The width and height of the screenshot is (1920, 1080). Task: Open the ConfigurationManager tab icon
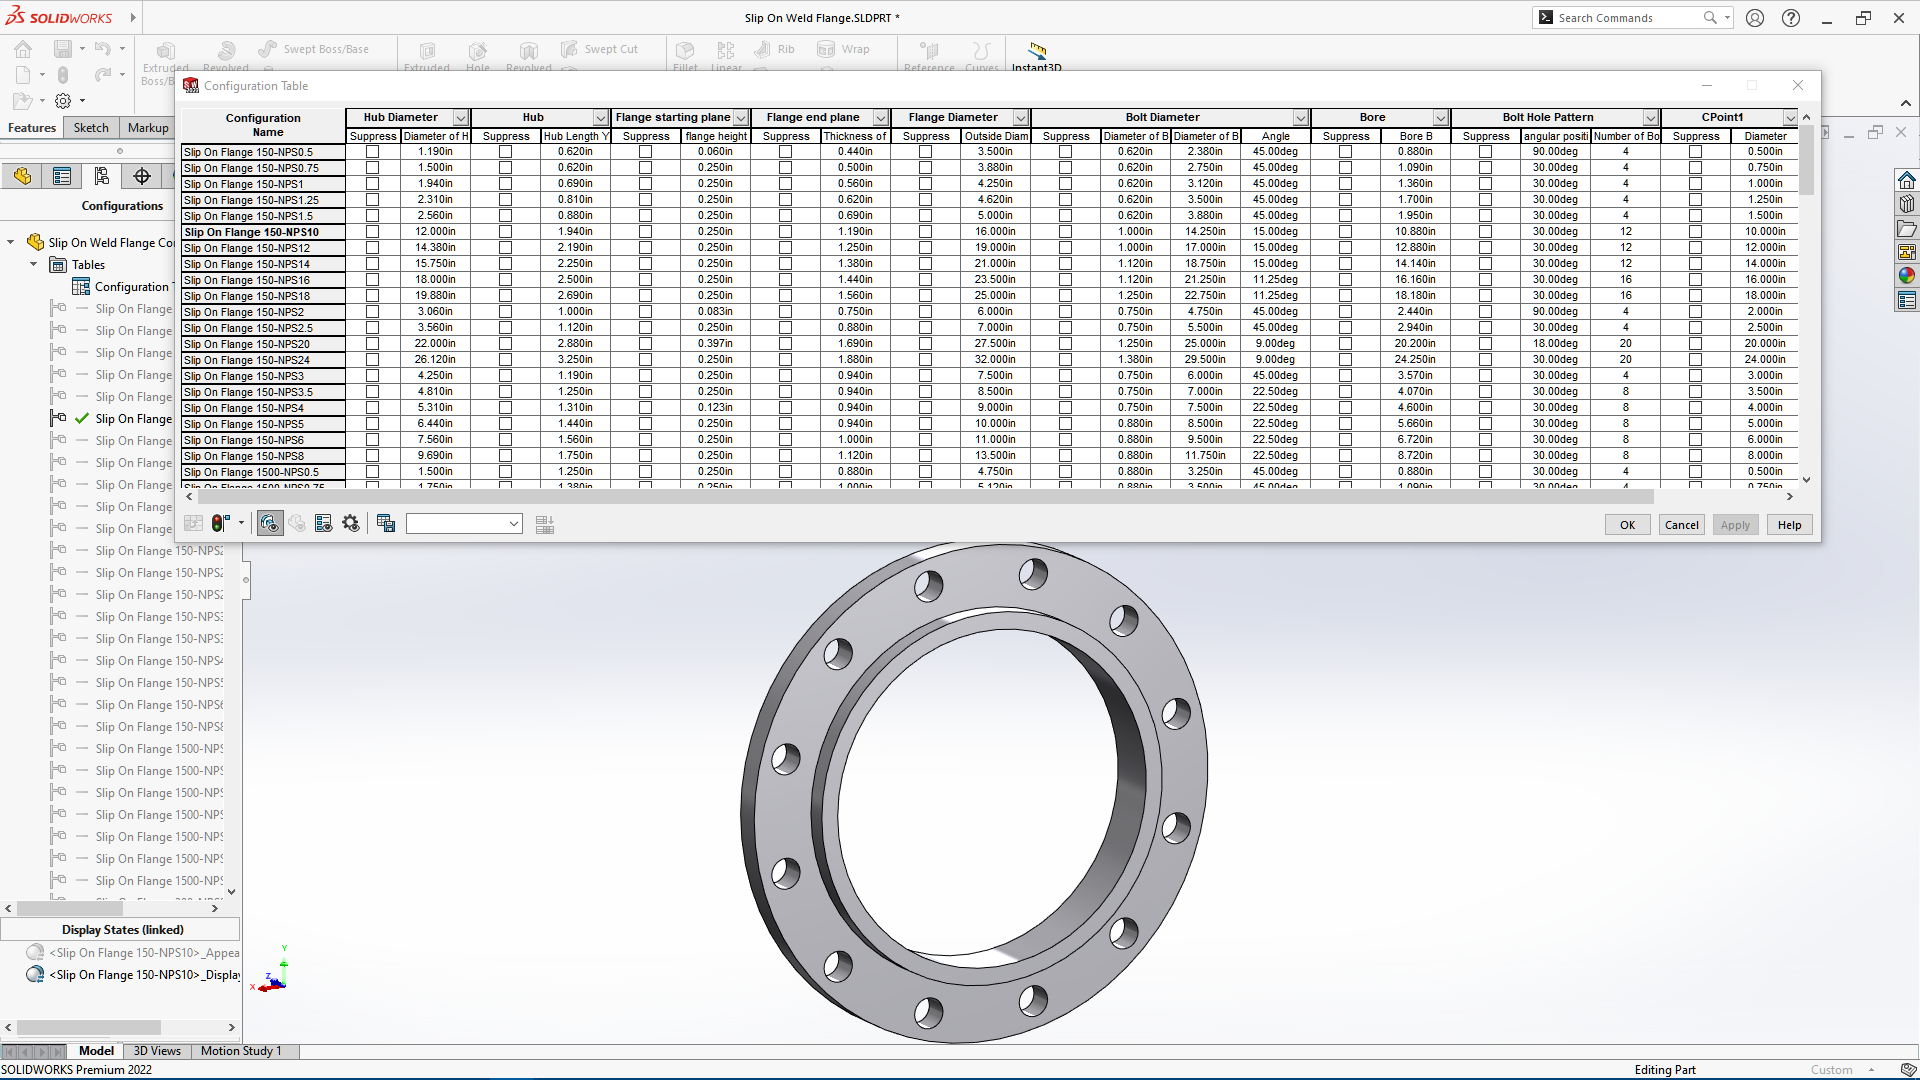(x=102, y=177)
